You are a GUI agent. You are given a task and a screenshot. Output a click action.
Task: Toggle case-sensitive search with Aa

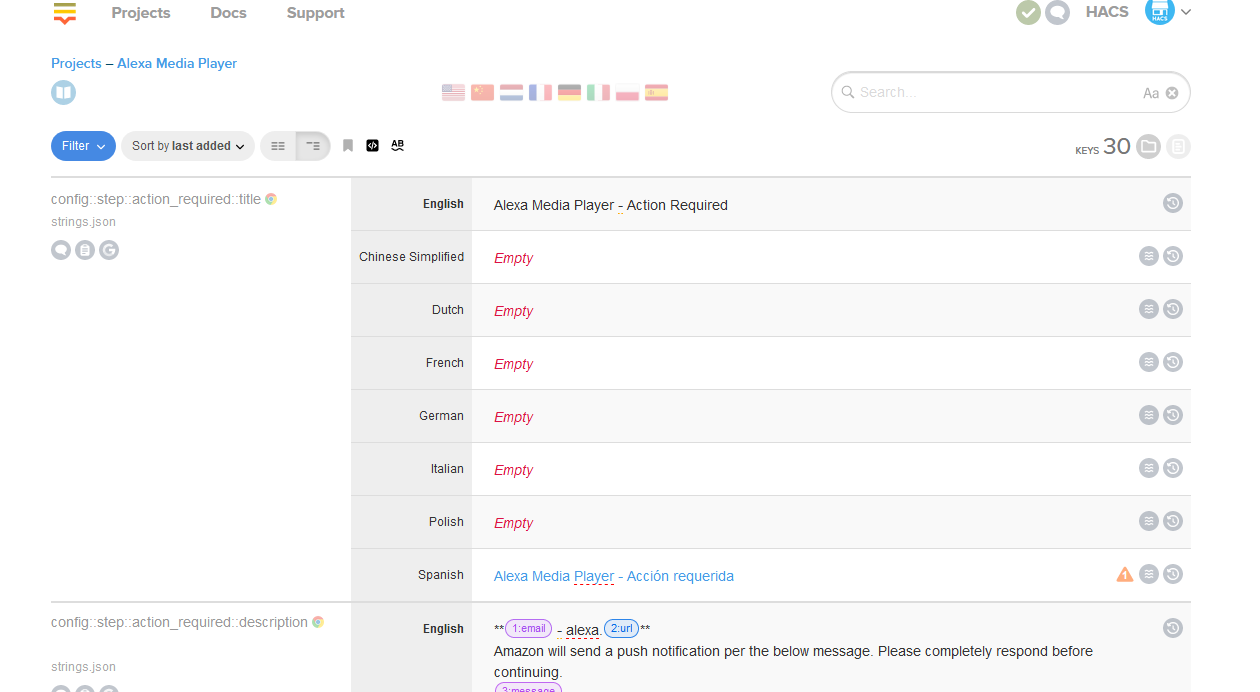point(1150,92)
